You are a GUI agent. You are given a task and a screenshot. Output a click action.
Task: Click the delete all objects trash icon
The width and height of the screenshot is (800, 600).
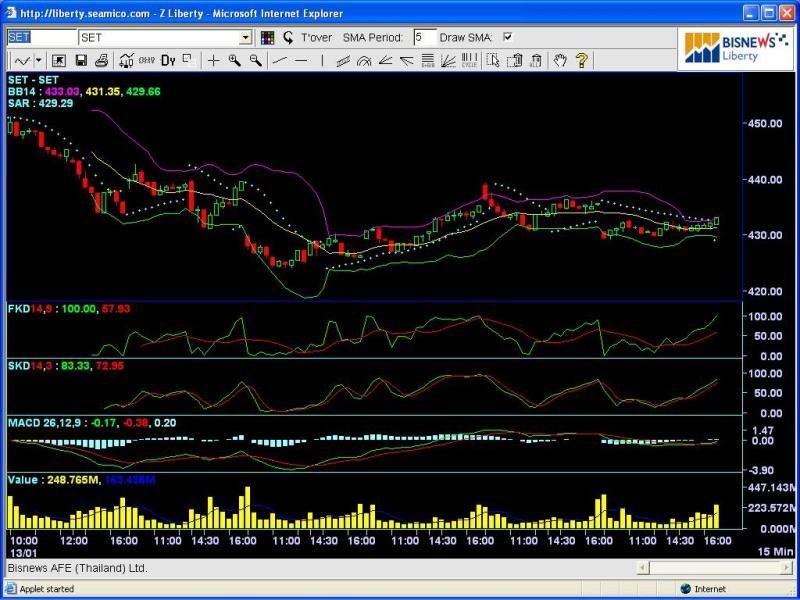pyautogui.click(x=536, y=61)
